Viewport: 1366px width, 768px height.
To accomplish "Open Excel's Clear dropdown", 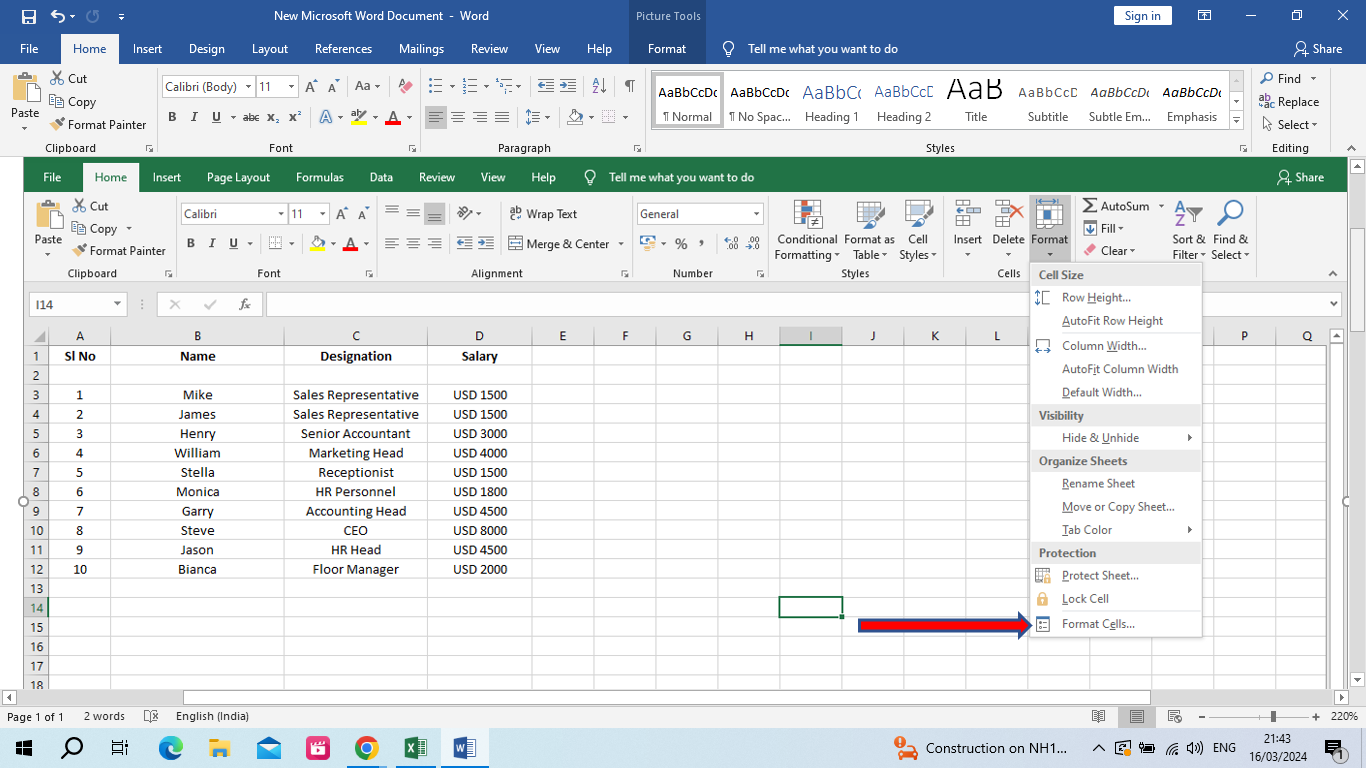I will tap(1110, 251).
